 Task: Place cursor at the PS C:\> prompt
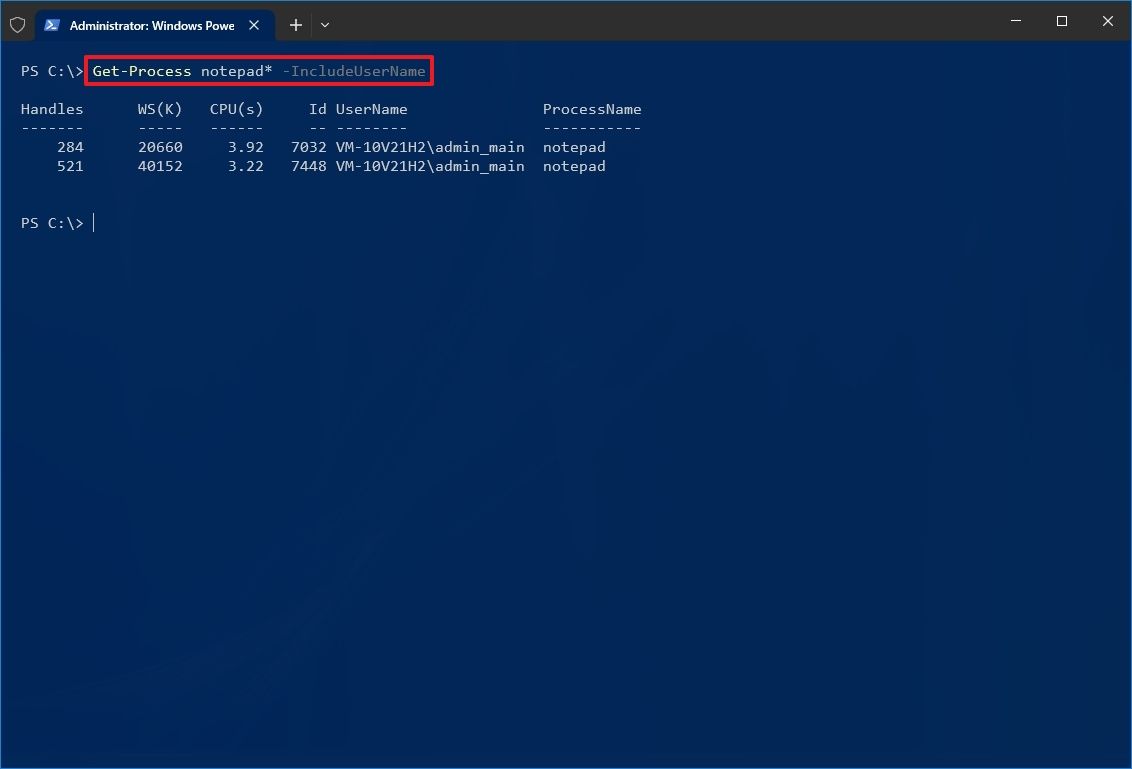pyautogui.click(x=93, y=222)
